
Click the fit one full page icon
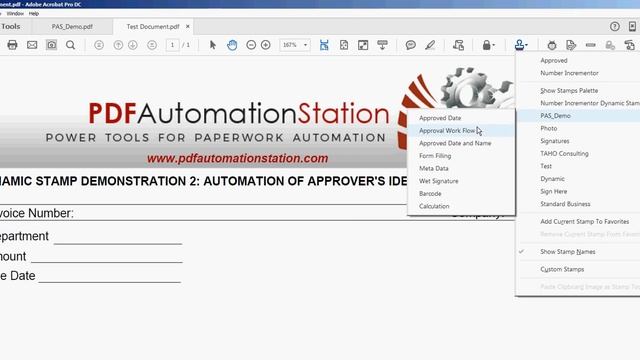pos(344,45)
